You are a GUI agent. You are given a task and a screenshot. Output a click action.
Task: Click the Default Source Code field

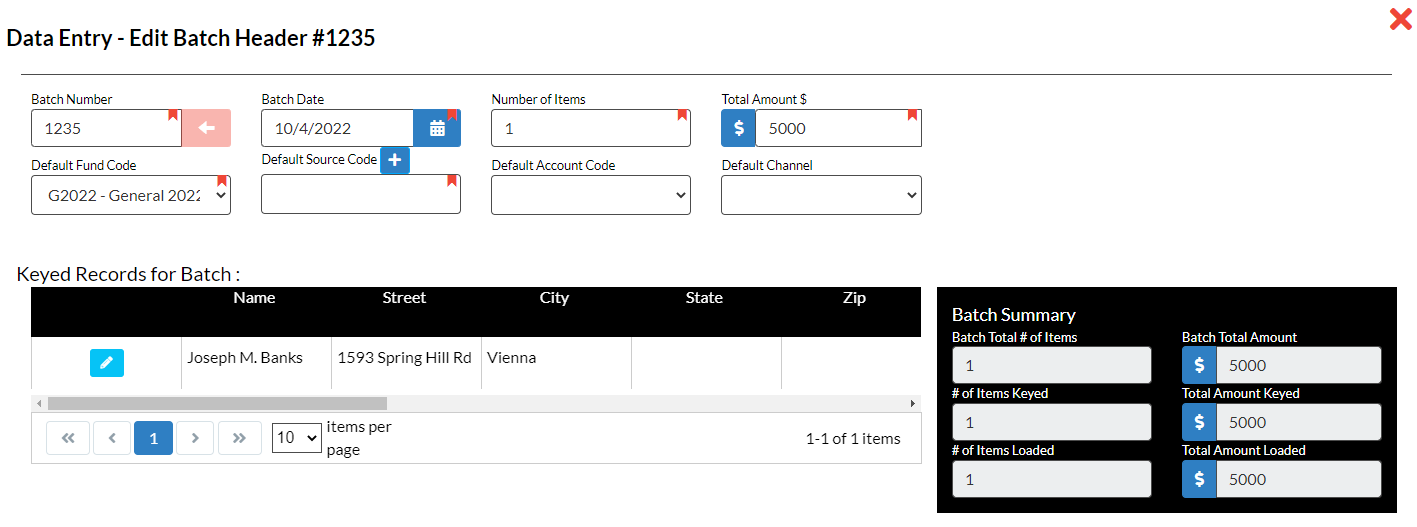pyautogui.click(x=361, y=194)
